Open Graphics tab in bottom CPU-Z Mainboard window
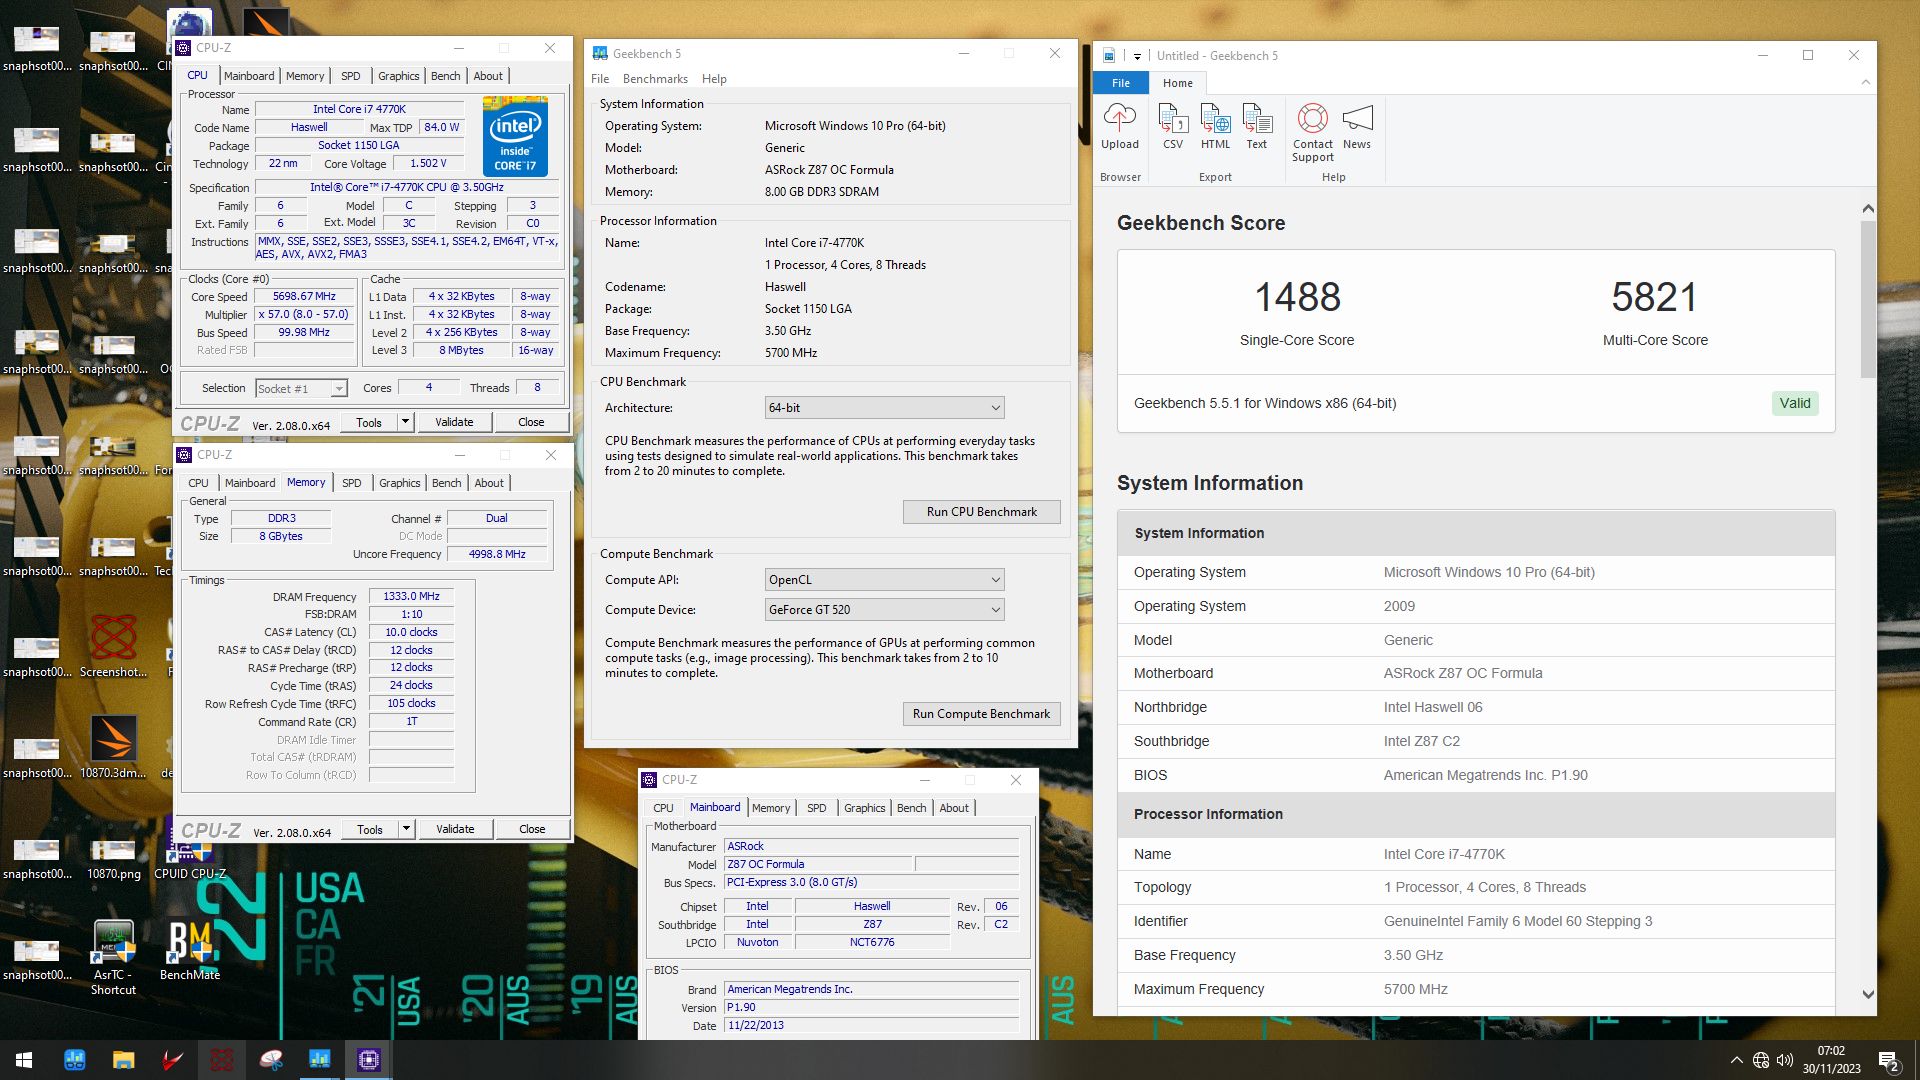Image resolution: width=1920 pixels, height=1080 pixels. (865, 808)
